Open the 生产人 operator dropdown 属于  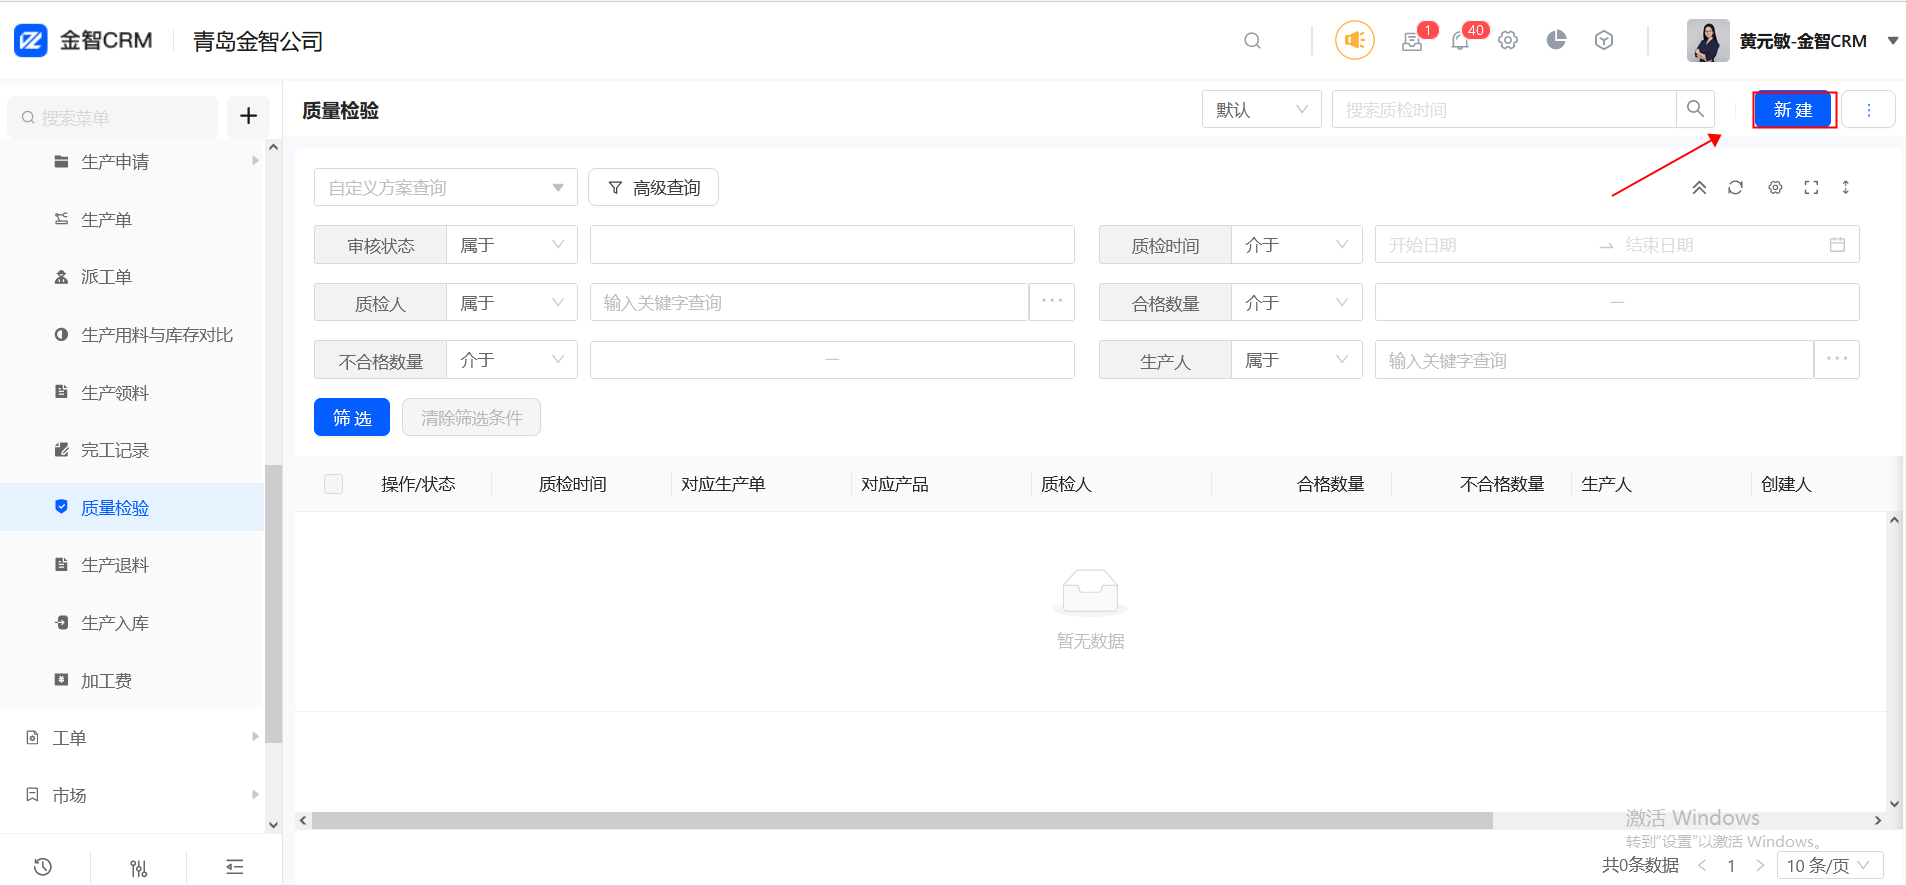point(1297,360)
